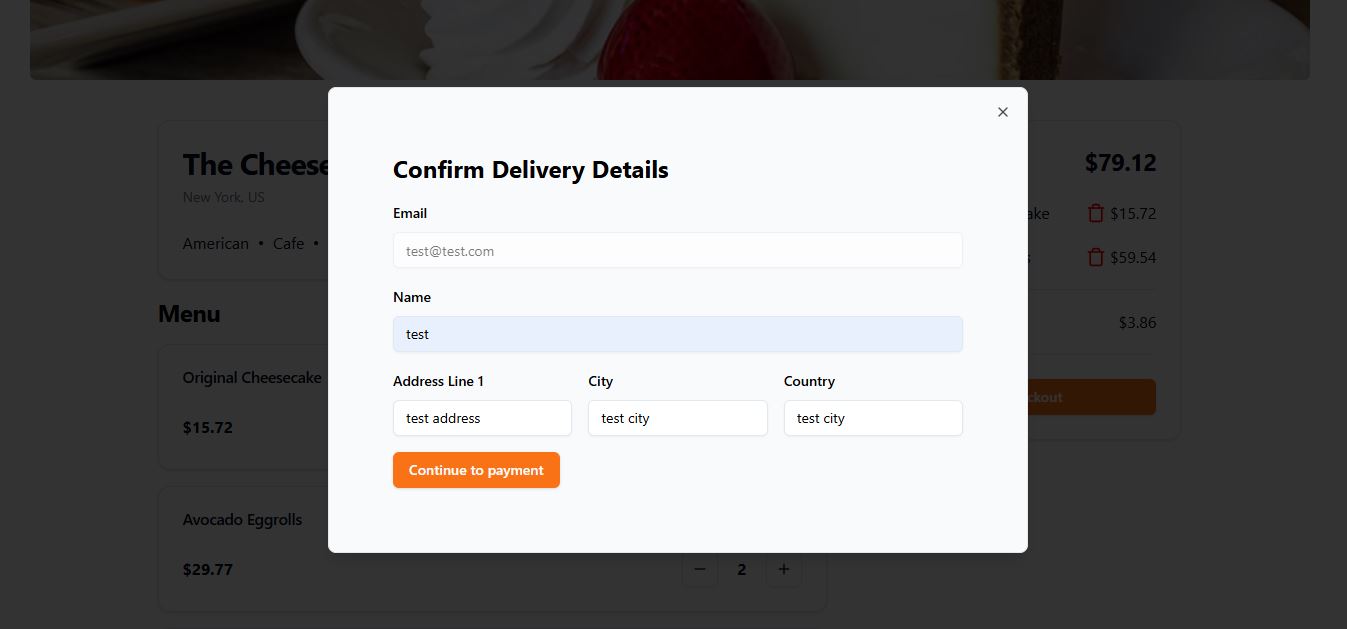The width and height of the screenshot is (1347, 629).
Task: Click the Continue to payment button
Action: click(x=476, y=470)
